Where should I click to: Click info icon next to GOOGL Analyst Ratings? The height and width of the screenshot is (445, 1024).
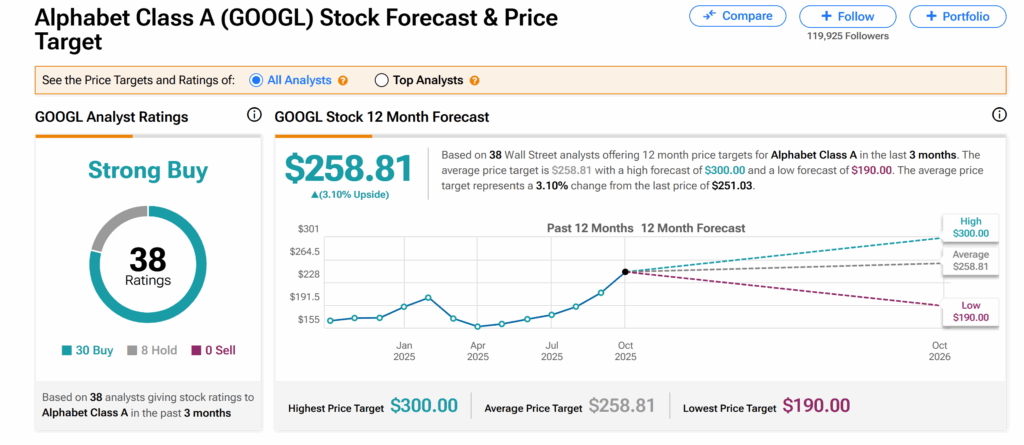[254, 116]
